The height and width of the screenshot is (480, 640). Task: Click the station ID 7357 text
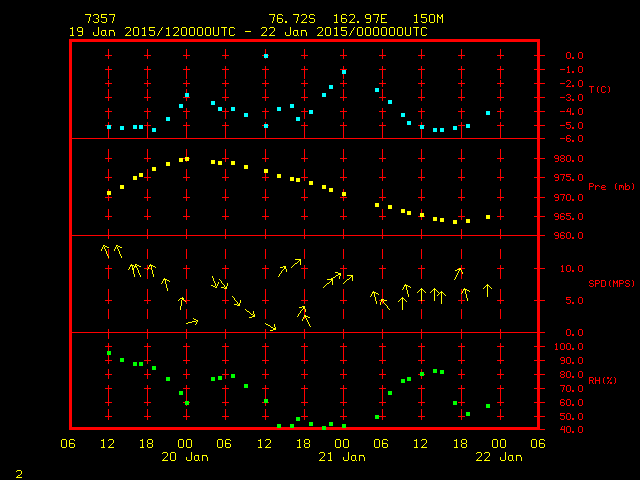click(100, 19)
